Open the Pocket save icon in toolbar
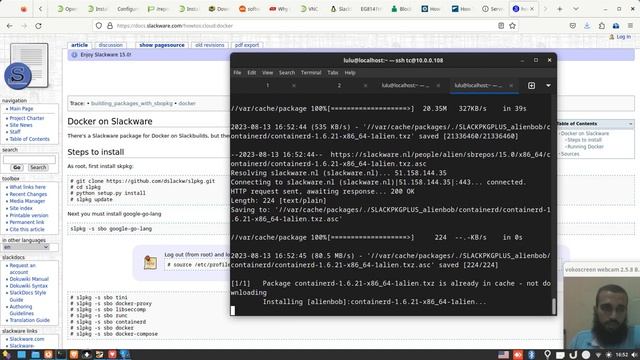Screen dimensions: 640x360 pos(573,26)
